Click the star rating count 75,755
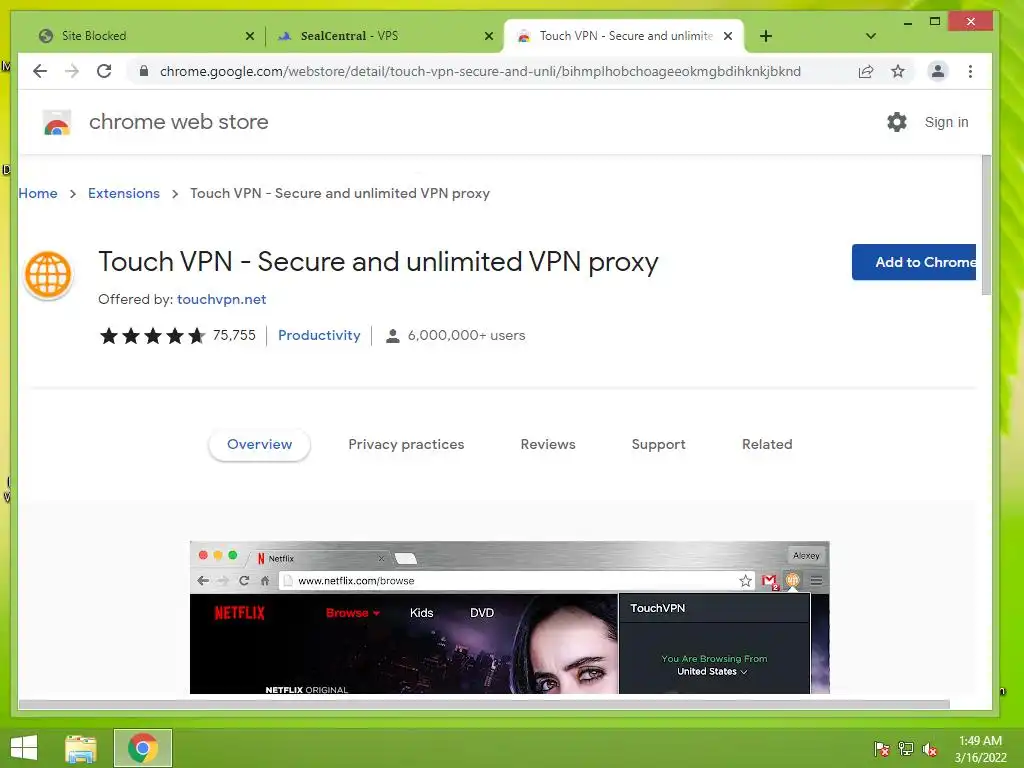The image size is (1024, 768). [234, 335]
